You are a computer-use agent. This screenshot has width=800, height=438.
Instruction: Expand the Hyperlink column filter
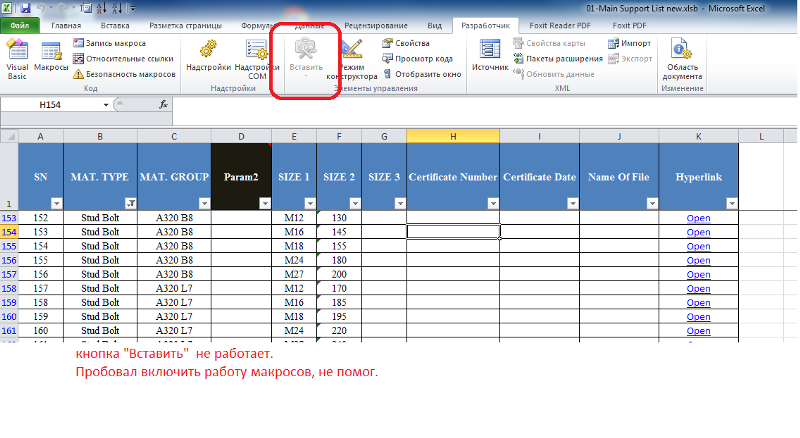(x=731, y=203)
